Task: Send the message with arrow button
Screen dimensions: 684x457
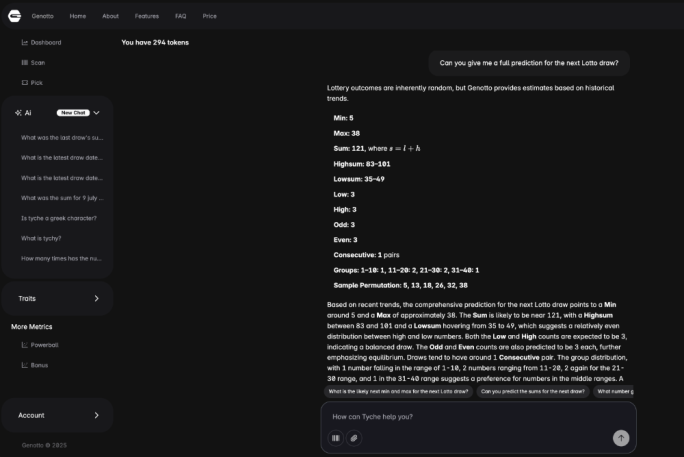Action: (x=621, y=437)
